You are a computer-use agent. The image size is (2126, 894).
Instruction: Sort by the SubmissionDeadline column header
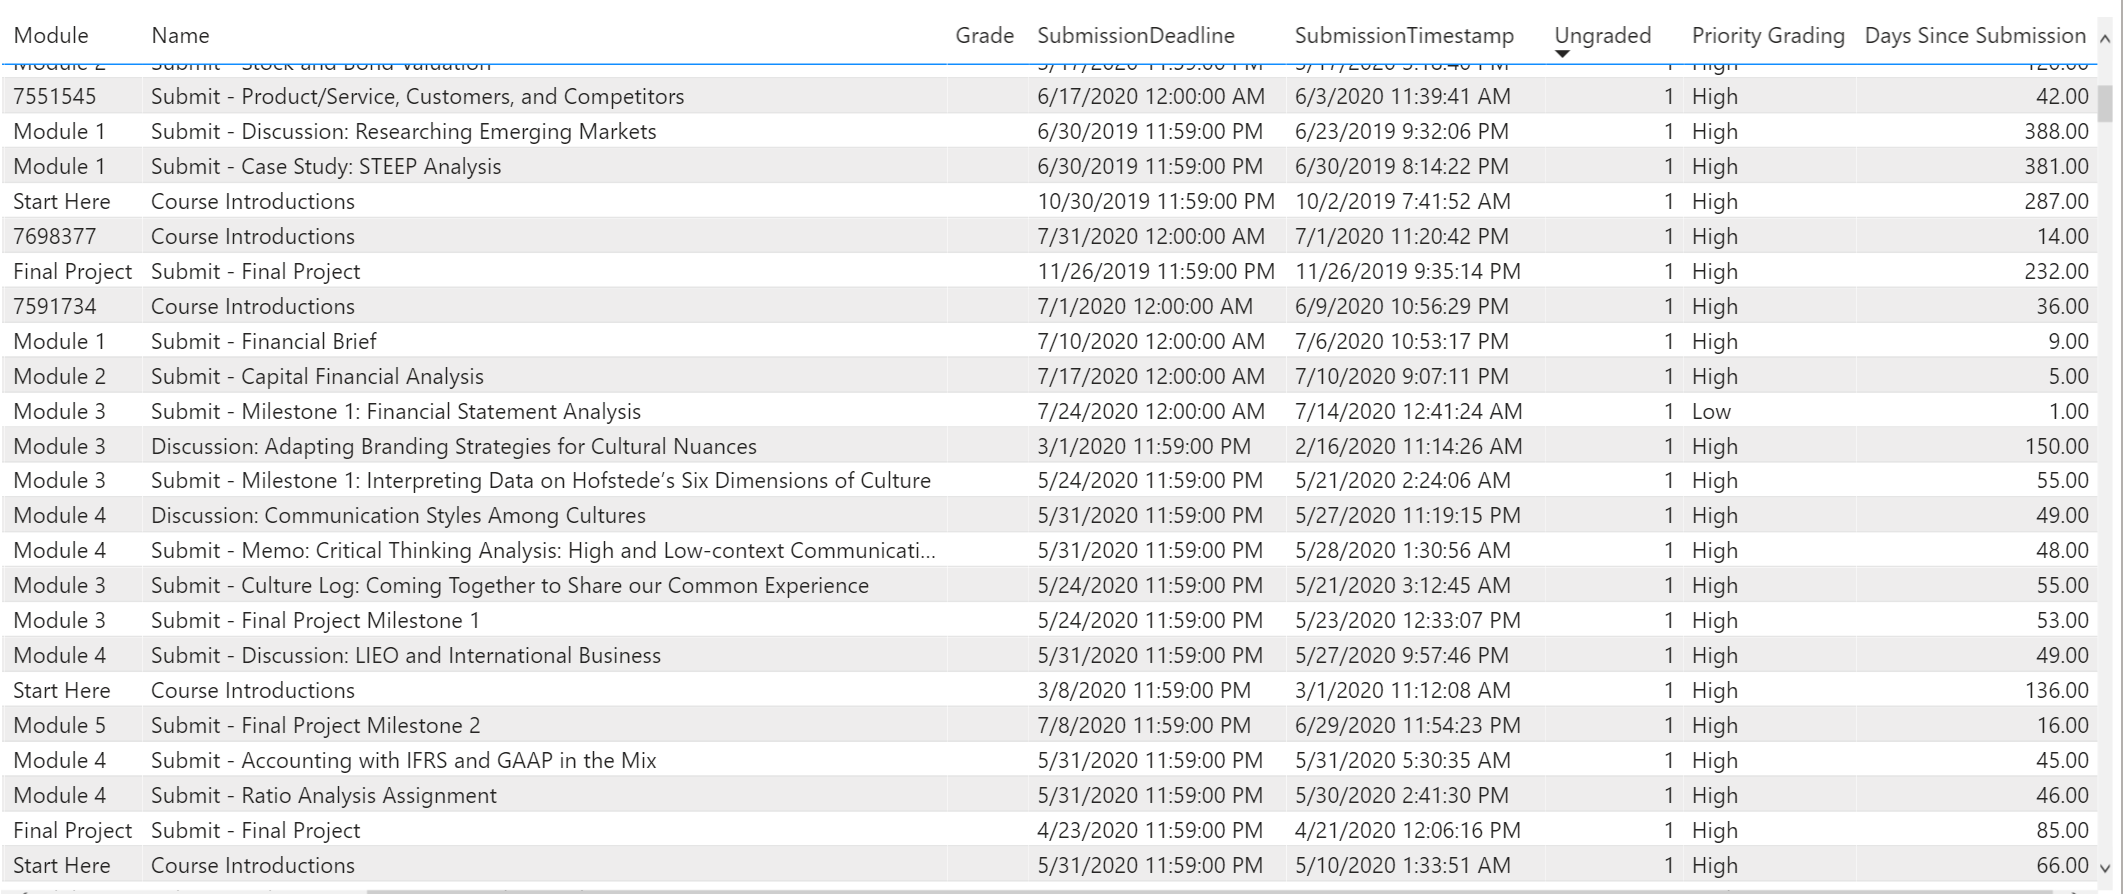(1136, 36)
